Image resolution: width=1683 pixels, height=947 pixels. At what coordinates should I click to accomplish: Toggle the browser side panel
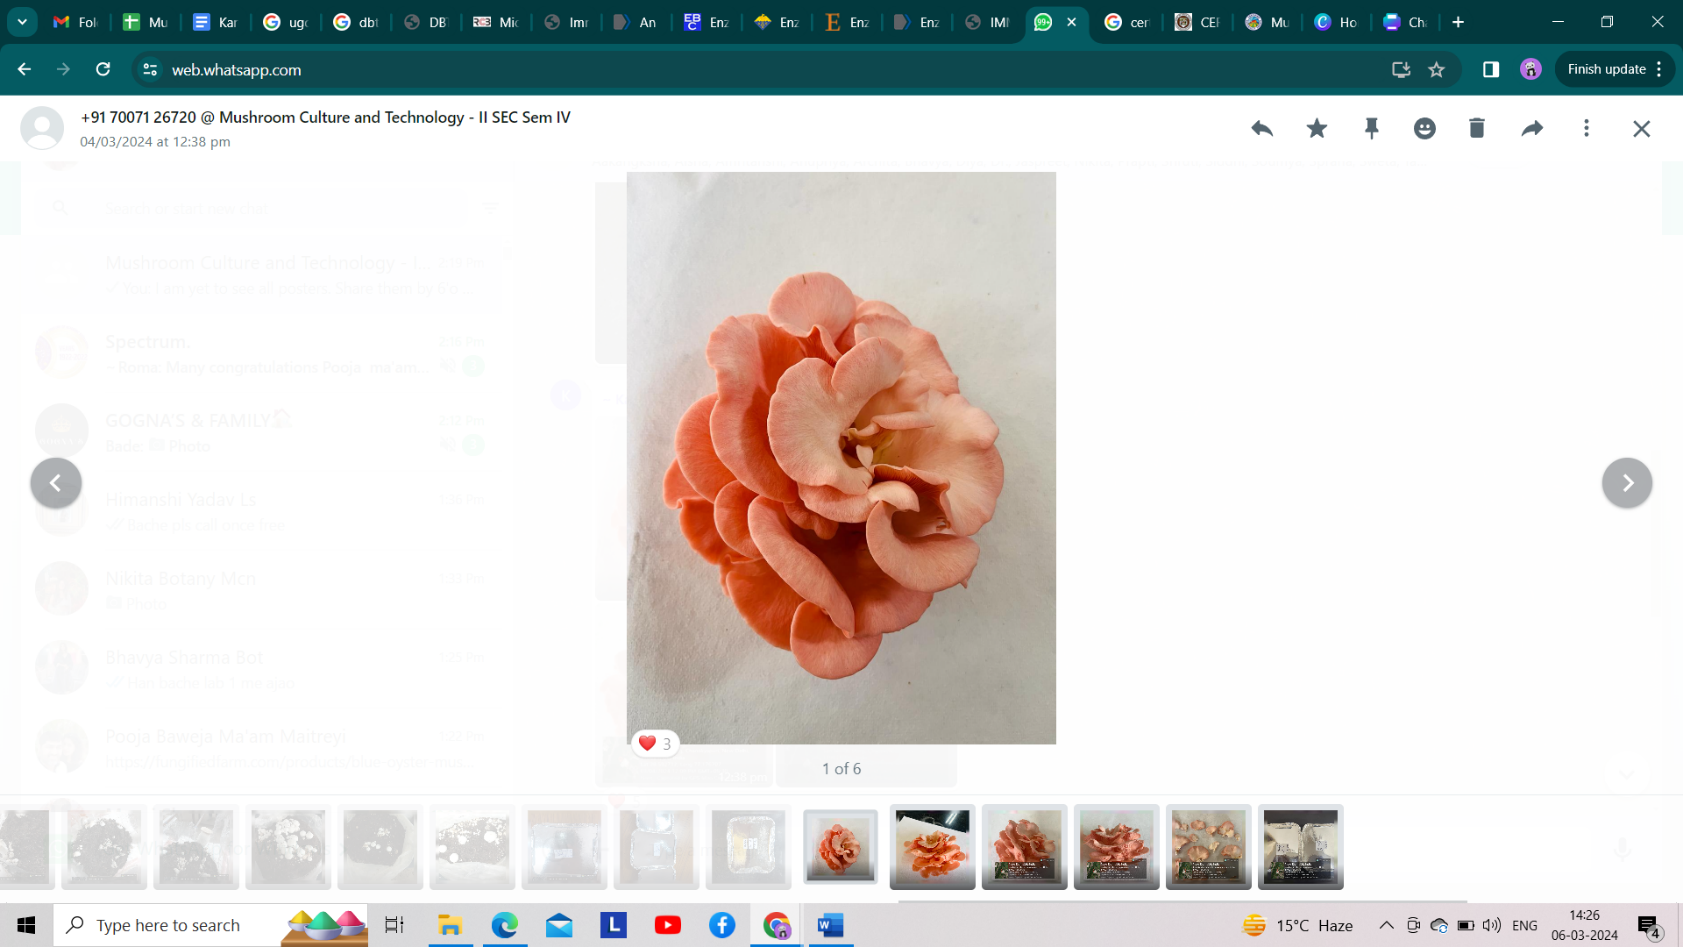coord(1491,69)
